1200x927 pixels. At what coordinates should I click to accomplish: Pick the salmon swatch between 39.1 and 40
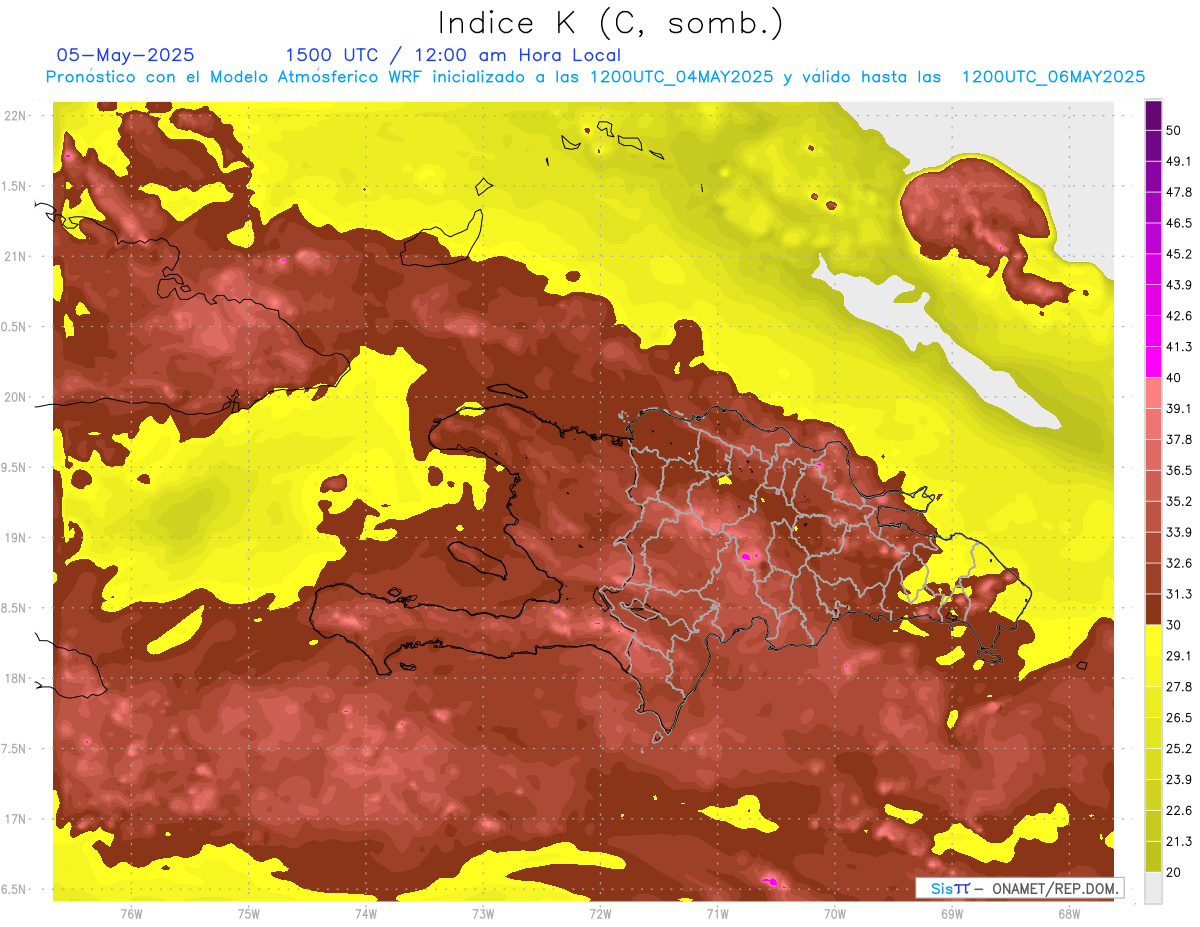[1153, 393]
